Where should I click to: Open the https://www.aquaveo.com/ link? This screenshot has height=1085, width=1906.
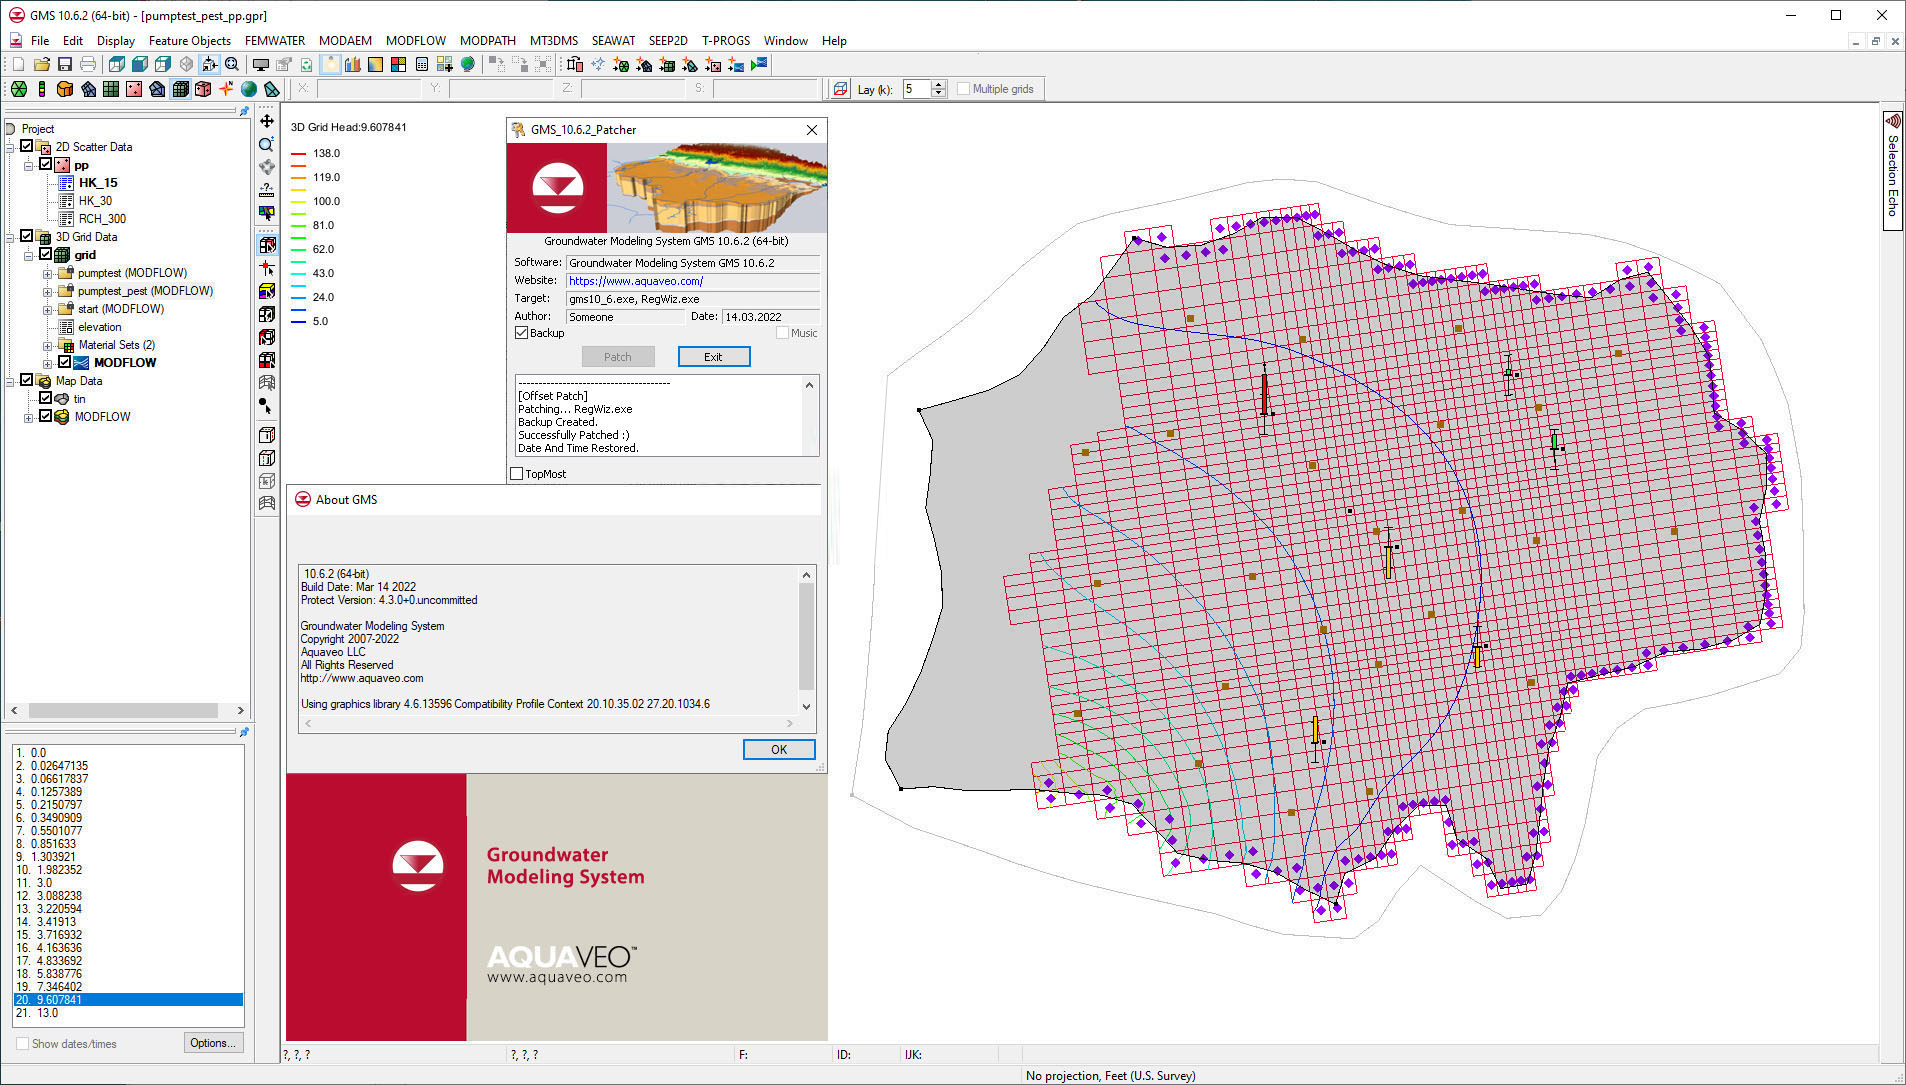coord(636,281)
